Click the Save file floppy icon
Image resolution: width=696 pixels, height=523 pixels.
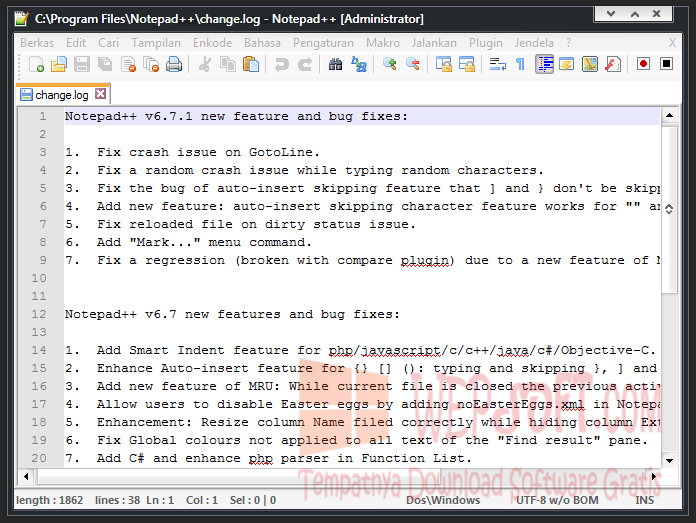pyautogui.click(x=82, y=64)
